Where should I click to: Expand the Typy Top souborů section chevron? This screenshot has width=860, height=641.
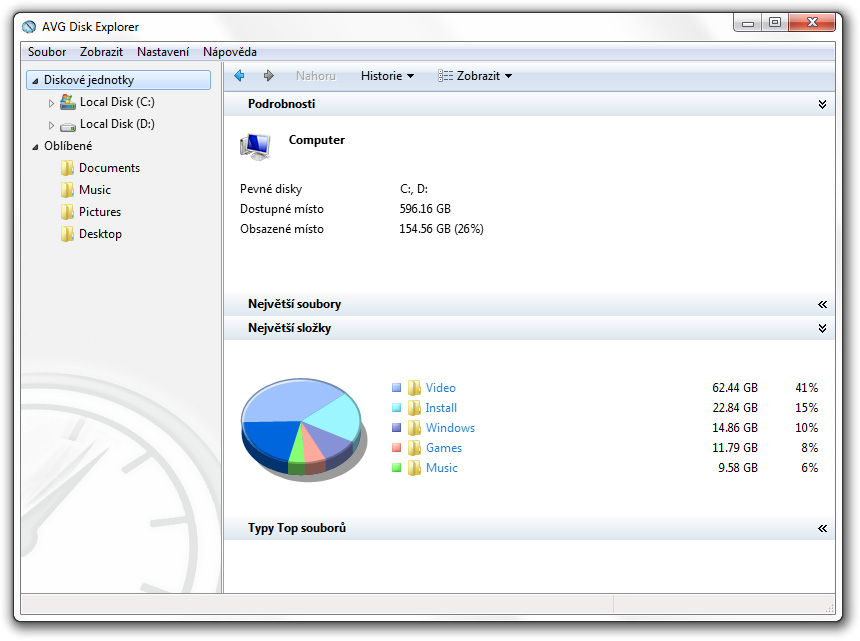[x=822, y=529]
